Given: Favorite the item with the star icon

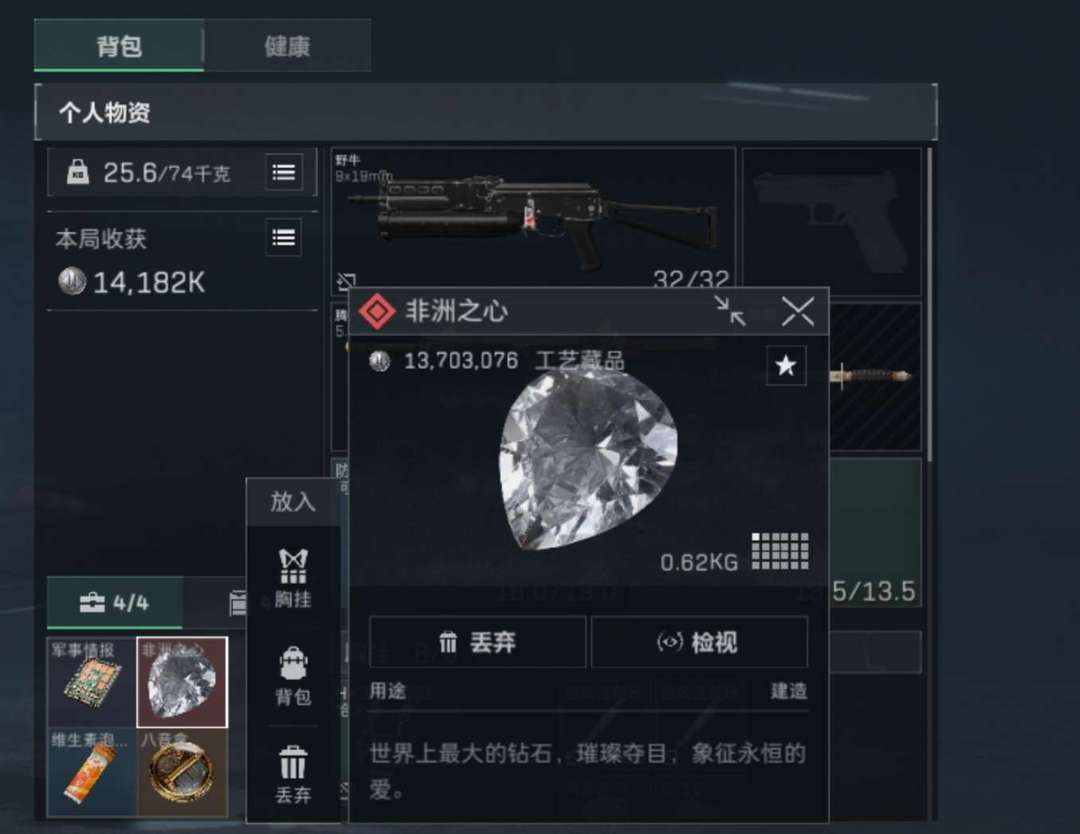Looking at the screenshot, I should [786, 365].
